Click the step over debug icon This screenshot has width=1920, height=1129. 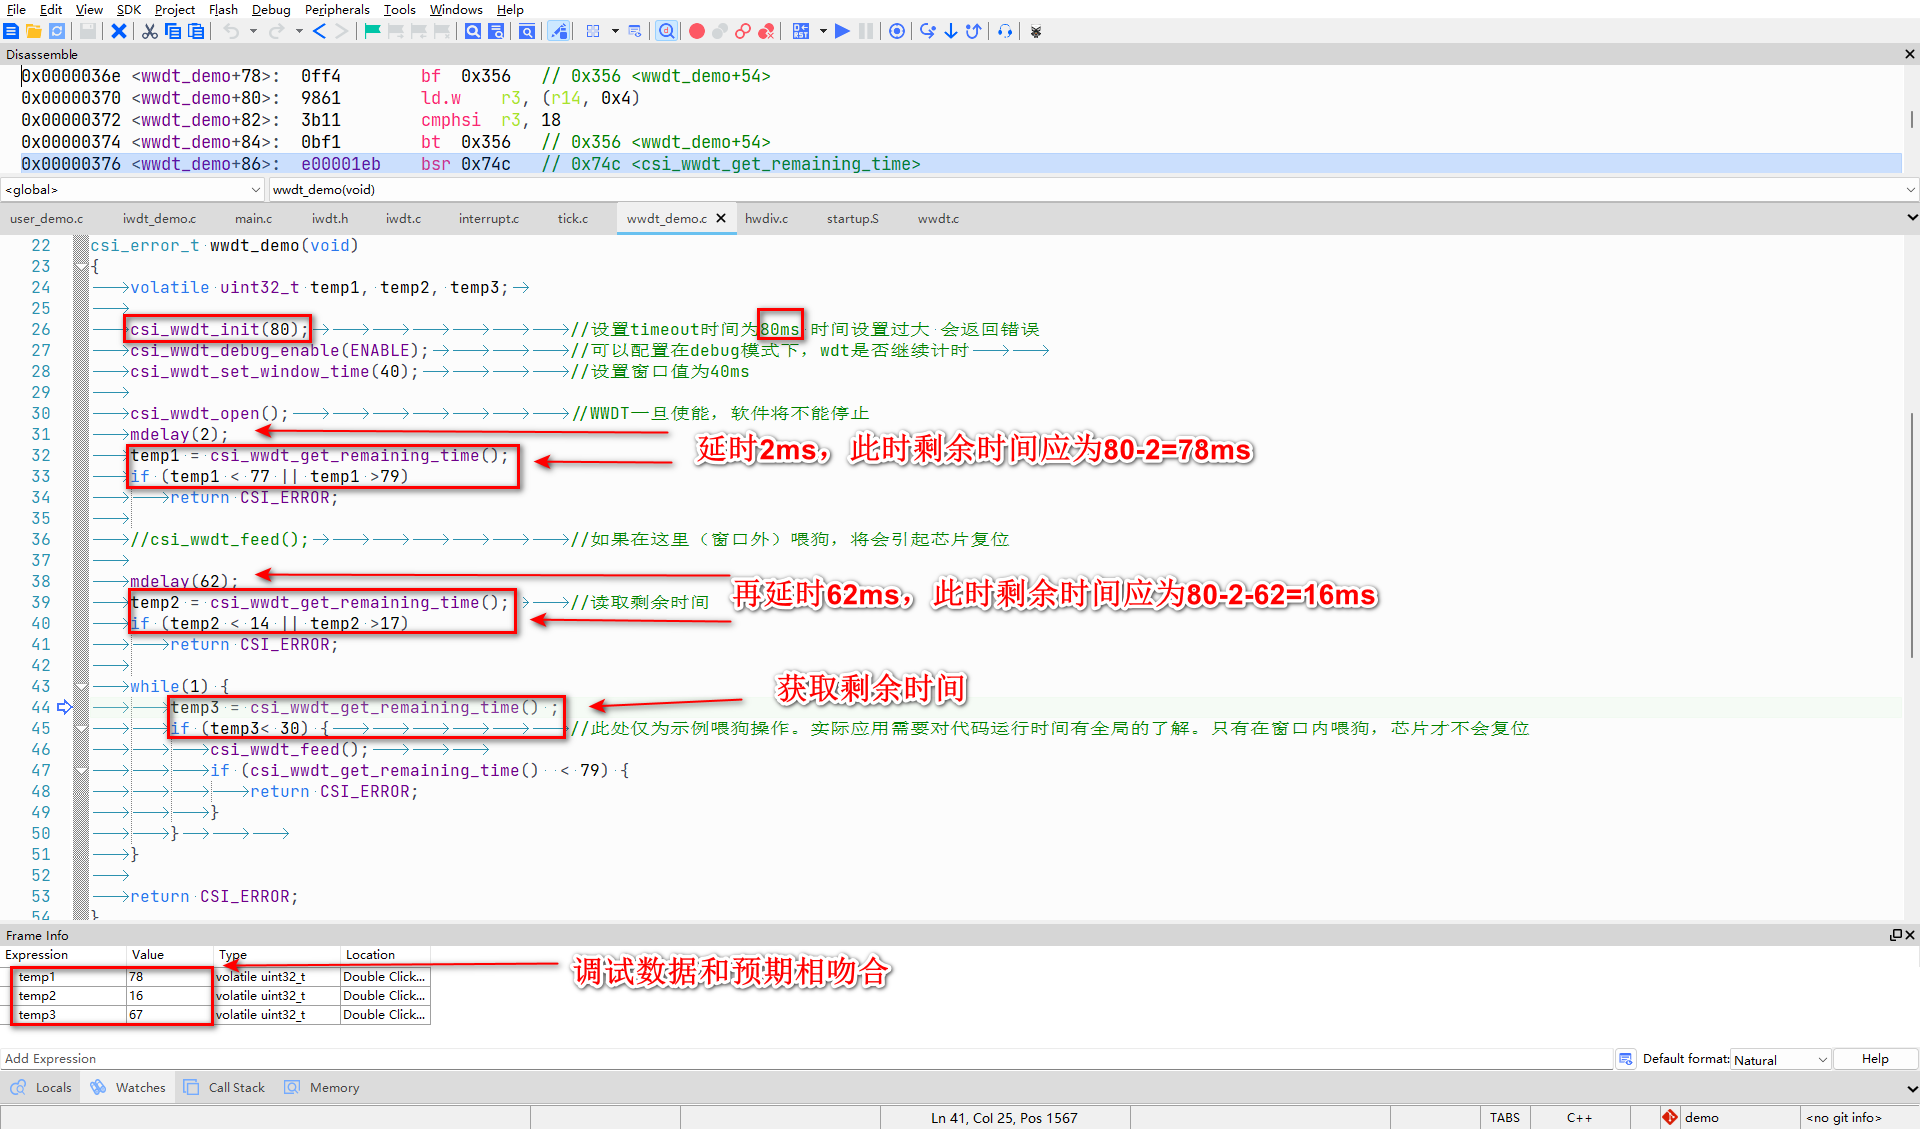click(927, 31)
